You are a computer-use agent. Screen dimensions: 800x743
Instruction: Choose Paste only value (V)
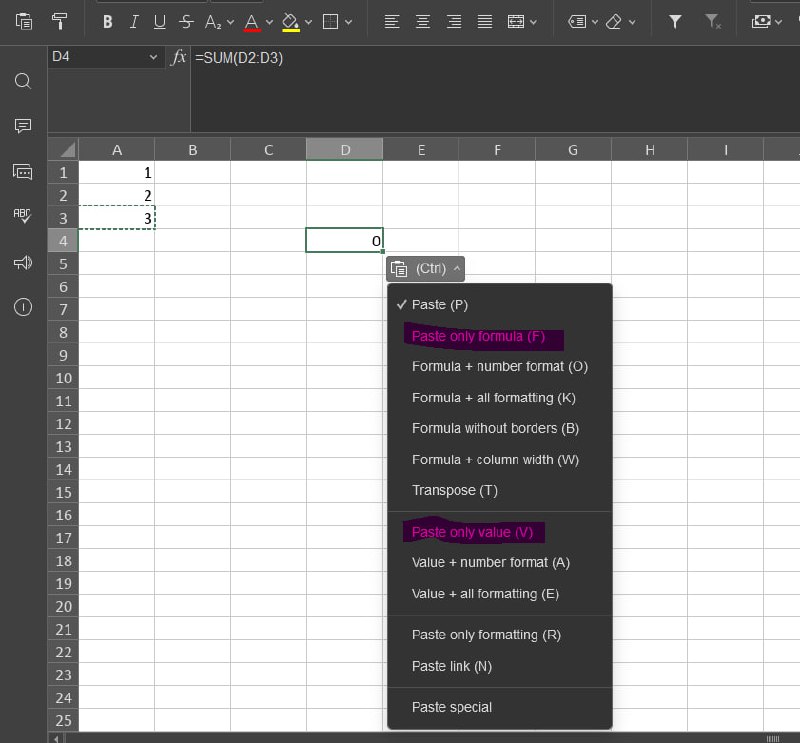click(499, 532)
